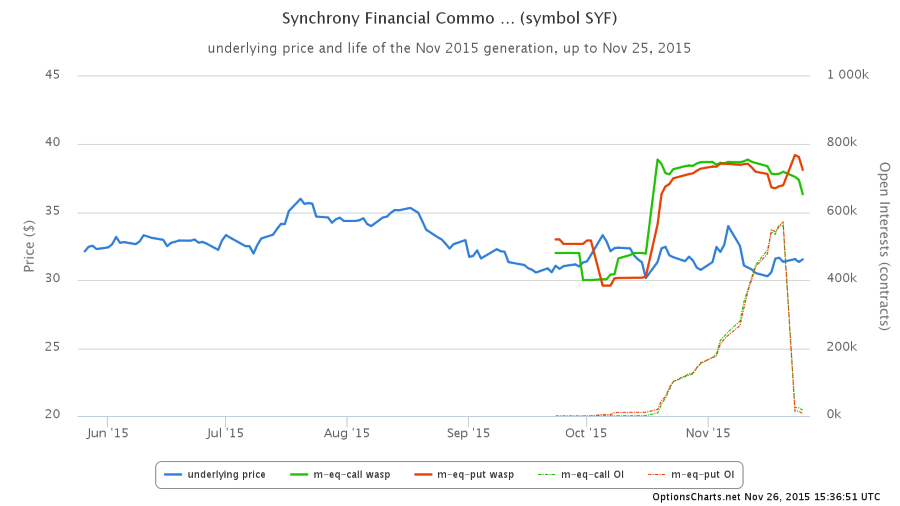Click the Nov '15 axis label
The height and width of the screenshot is (506, 900).
708,433
